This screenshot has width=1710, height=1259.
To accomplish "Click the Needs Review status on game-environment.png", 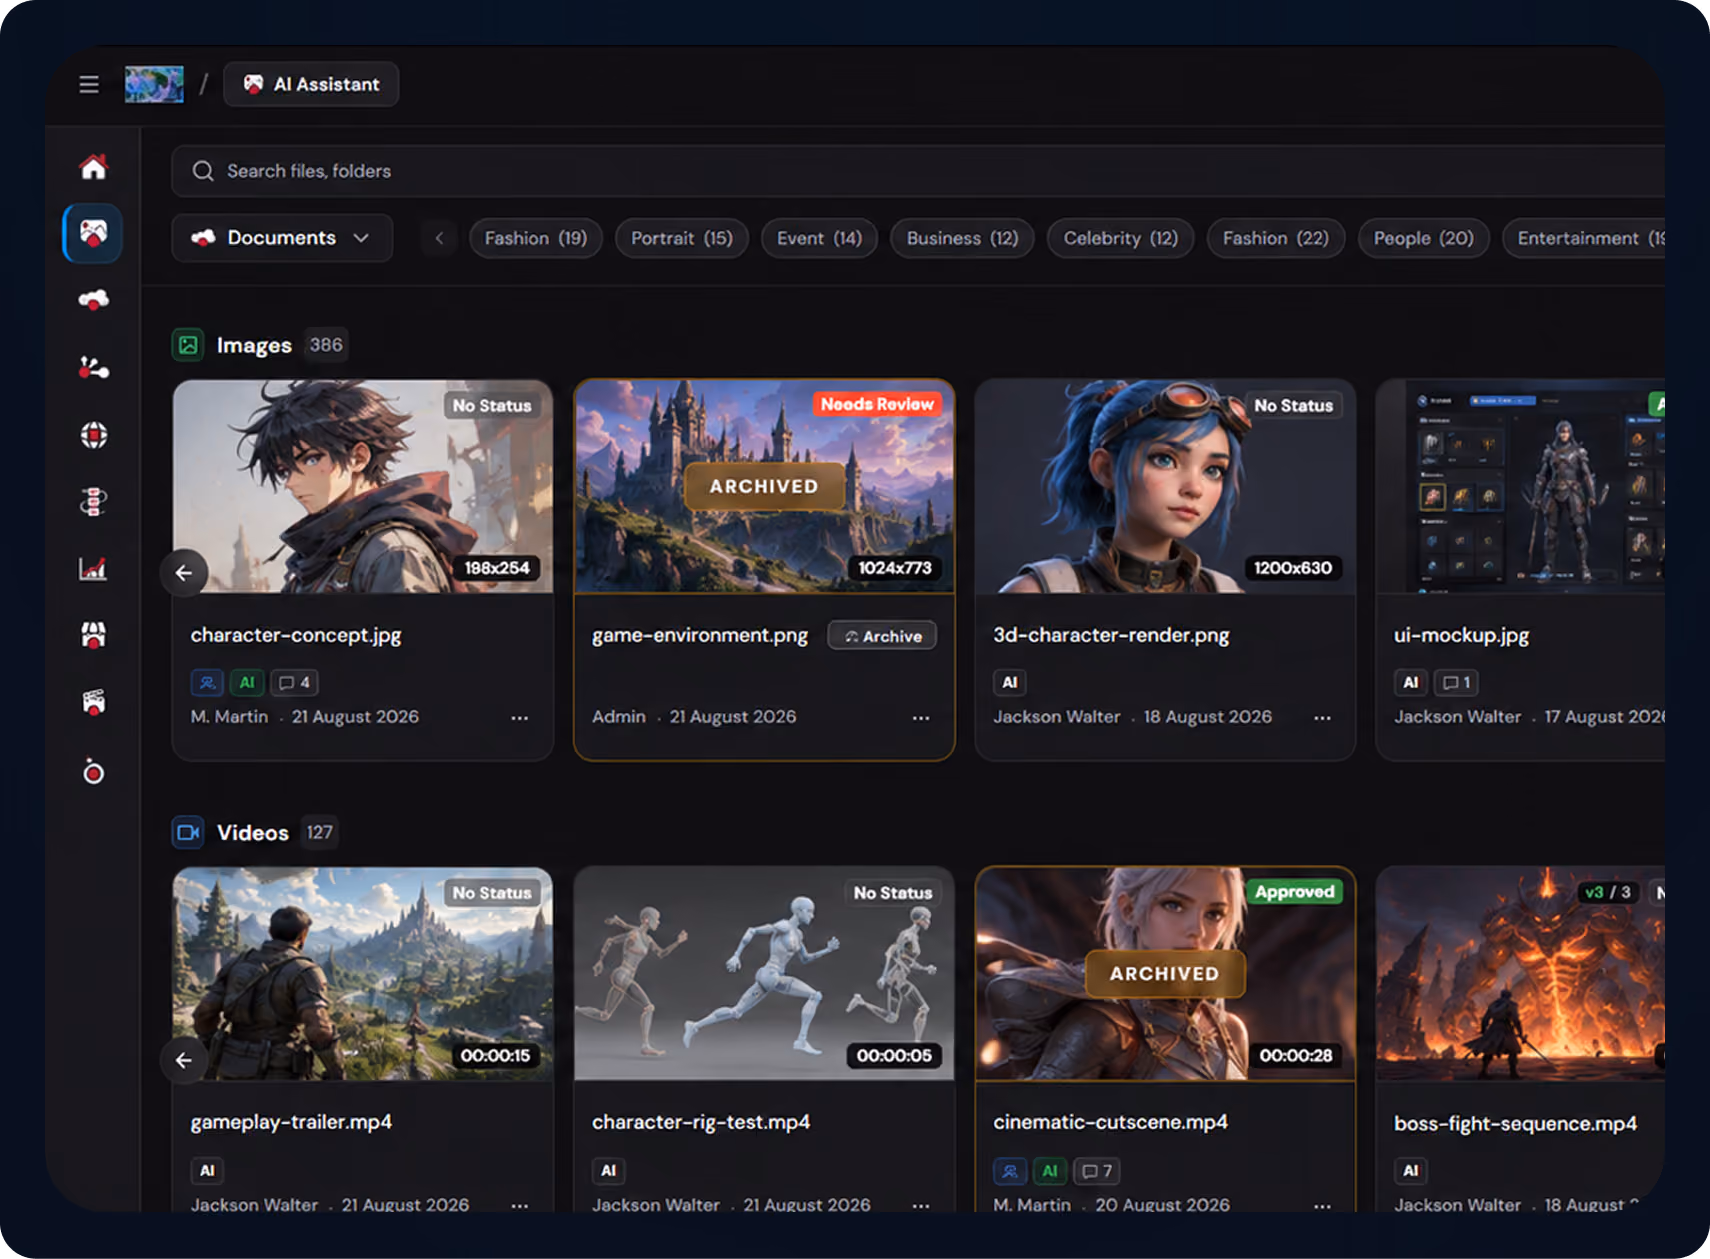I will [877, 404].
